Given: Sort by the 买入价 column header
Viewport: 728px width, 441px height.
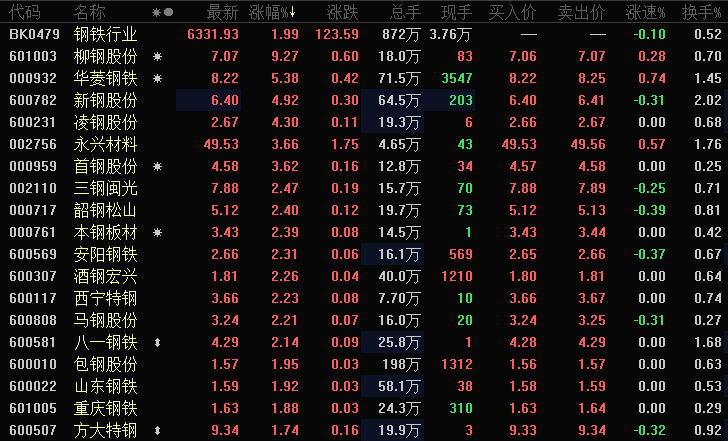Looking at the screenshot, I should coord(513,13).
